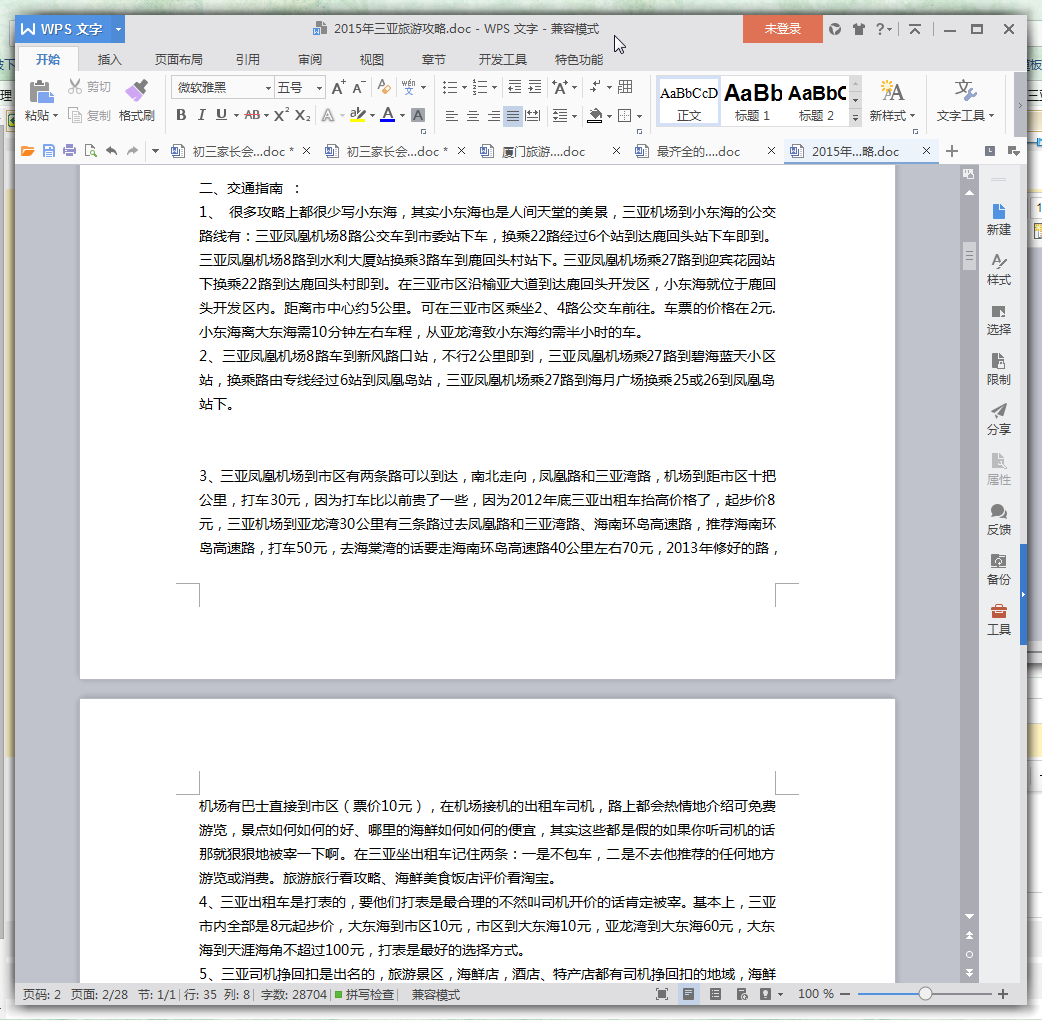Switch to outline view in status bar
This screenshot has height=1020, width=1042.
715,994
